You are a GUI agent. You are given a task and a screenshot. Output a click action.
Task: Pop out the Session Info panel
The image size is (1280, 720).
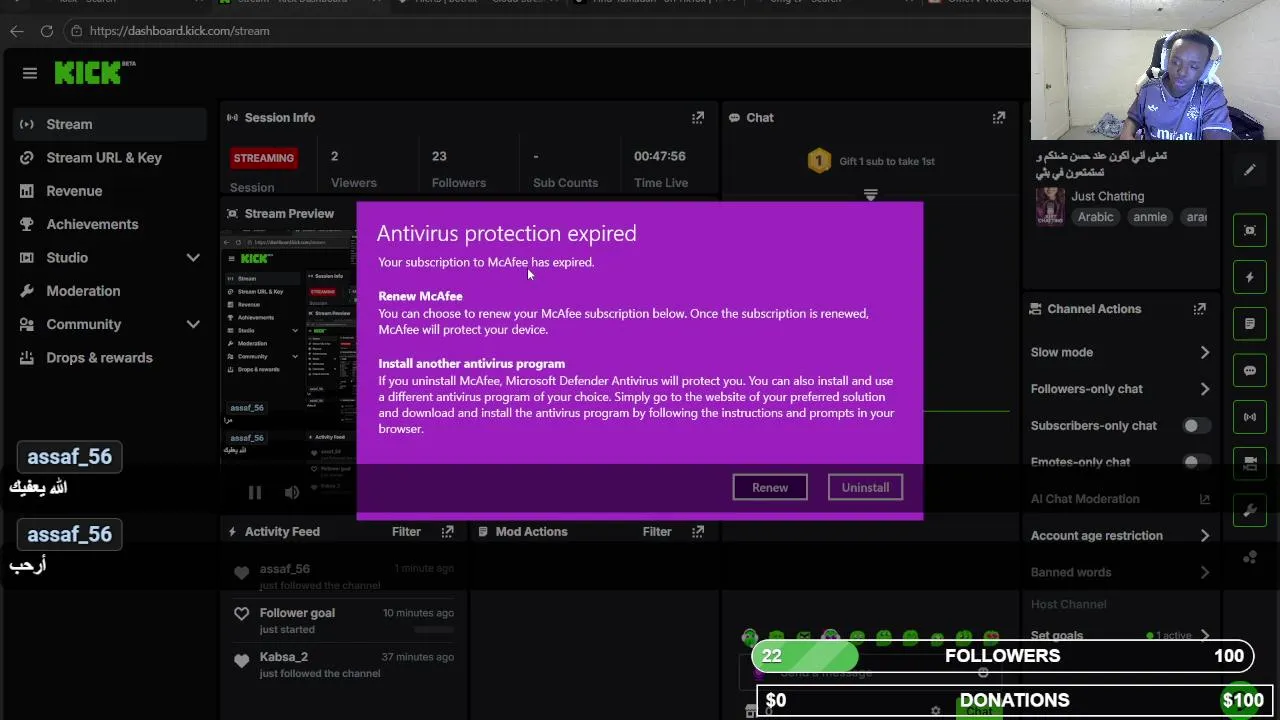[698, 118]
